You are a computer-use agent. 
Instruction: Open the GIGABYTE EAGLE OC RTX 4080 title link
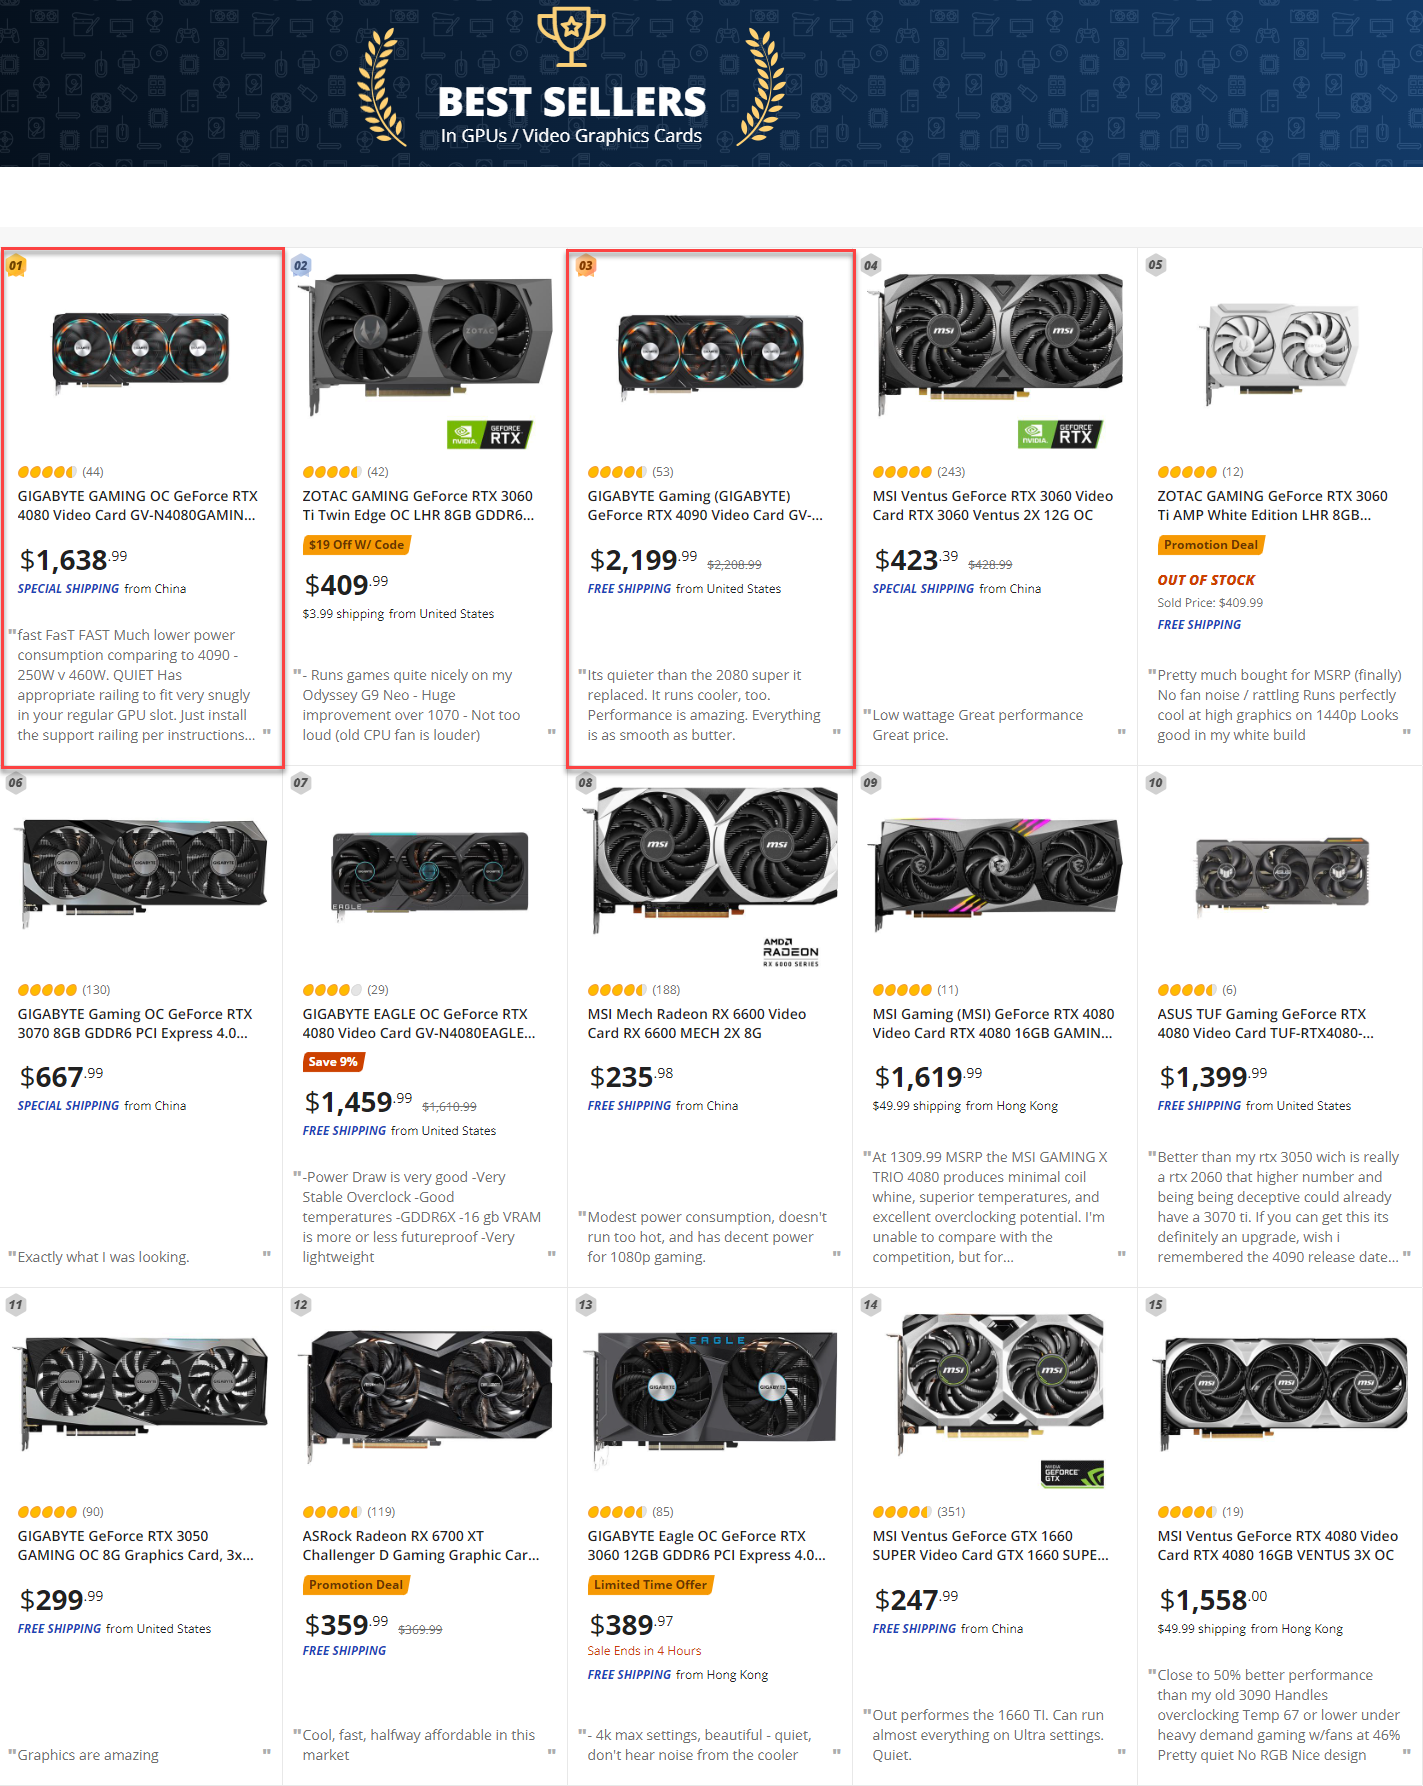click(418, 1023)
